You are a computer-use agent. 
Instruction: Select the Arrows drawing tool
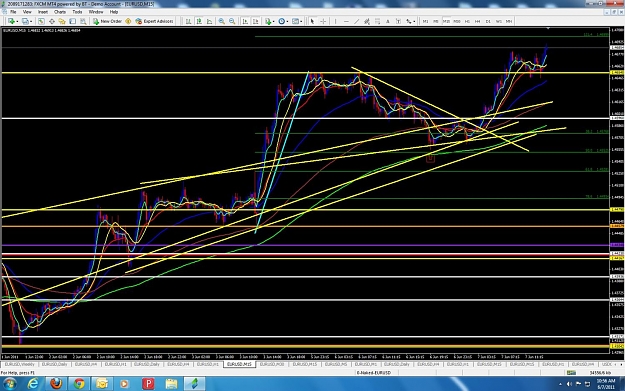point(409,21)
